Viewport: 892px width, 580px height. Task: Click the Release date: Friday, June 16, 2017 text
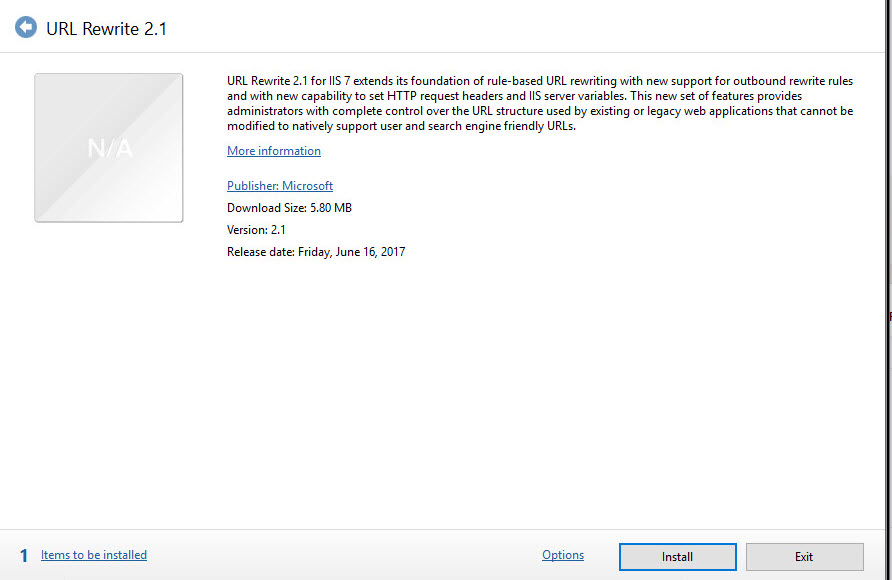[x=316, y=252]
